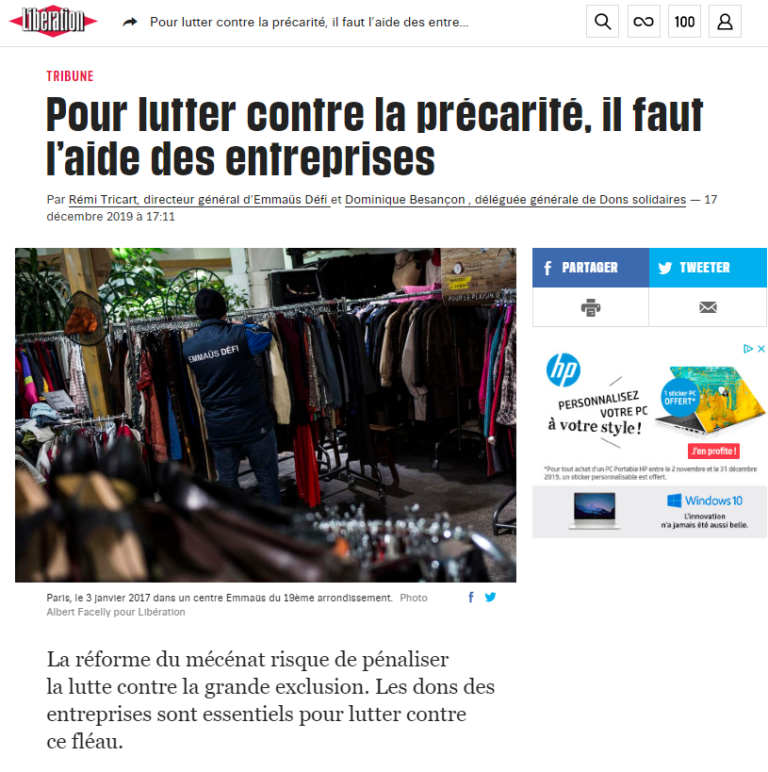Close the HP advertisement

coord(761,349)
